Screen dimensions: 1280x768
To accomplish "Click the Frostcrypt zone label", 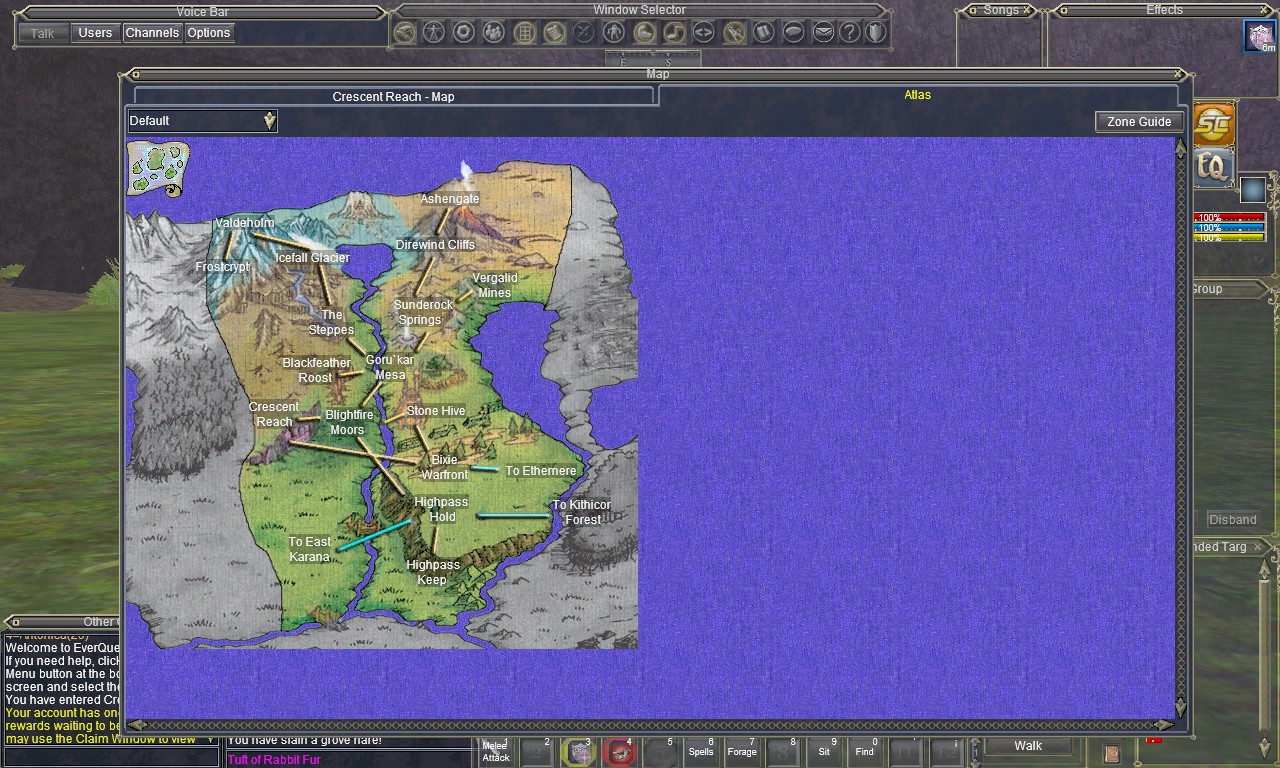I will click(222, 267).
